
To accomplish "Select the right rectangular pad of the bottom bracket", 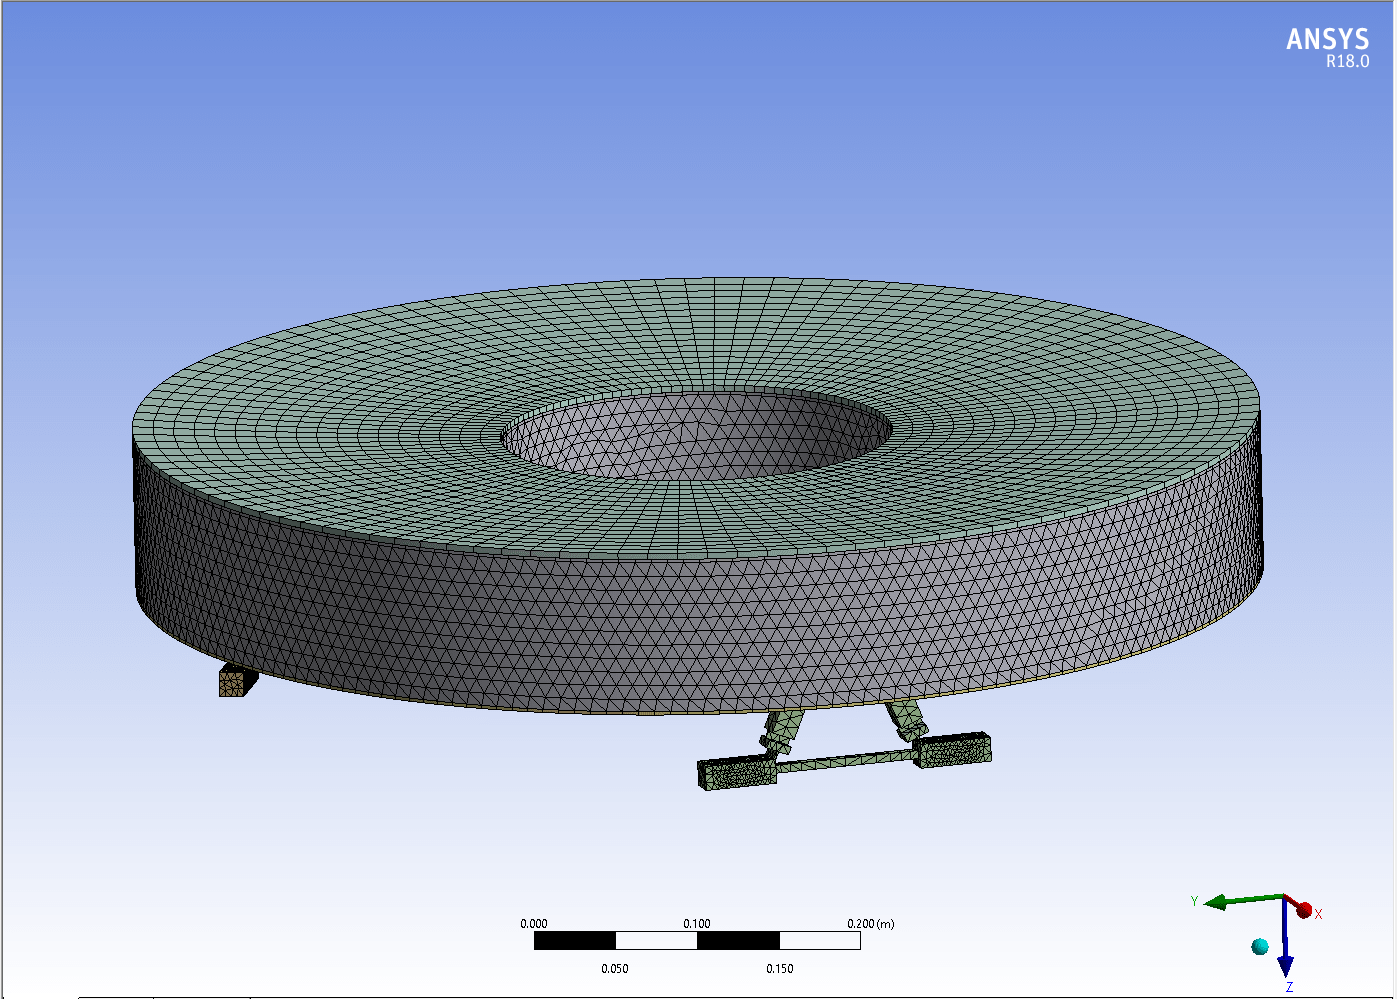I will 953,749.
